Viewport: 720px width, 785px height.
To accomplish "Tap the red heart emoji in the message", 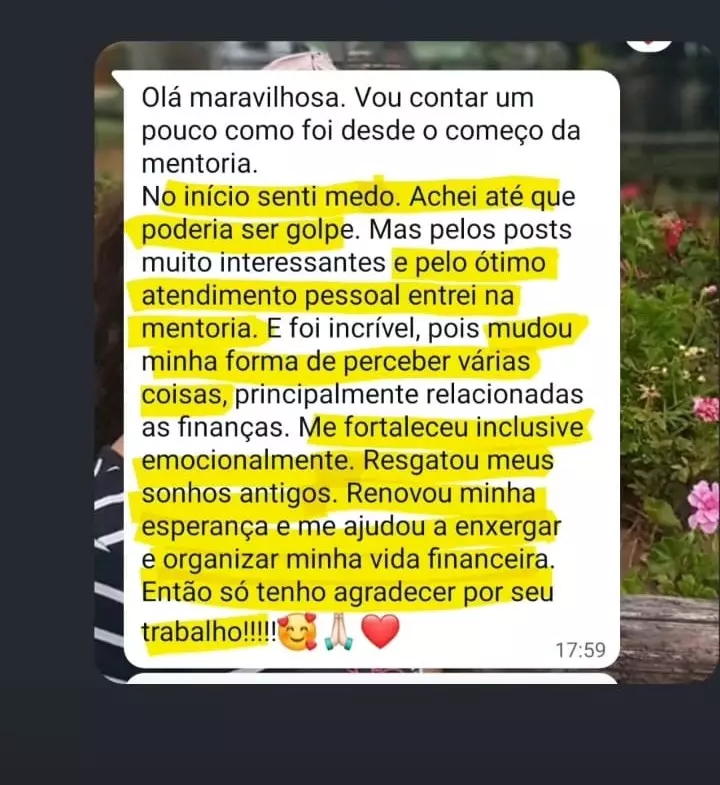I will click(x=381, y=632).
